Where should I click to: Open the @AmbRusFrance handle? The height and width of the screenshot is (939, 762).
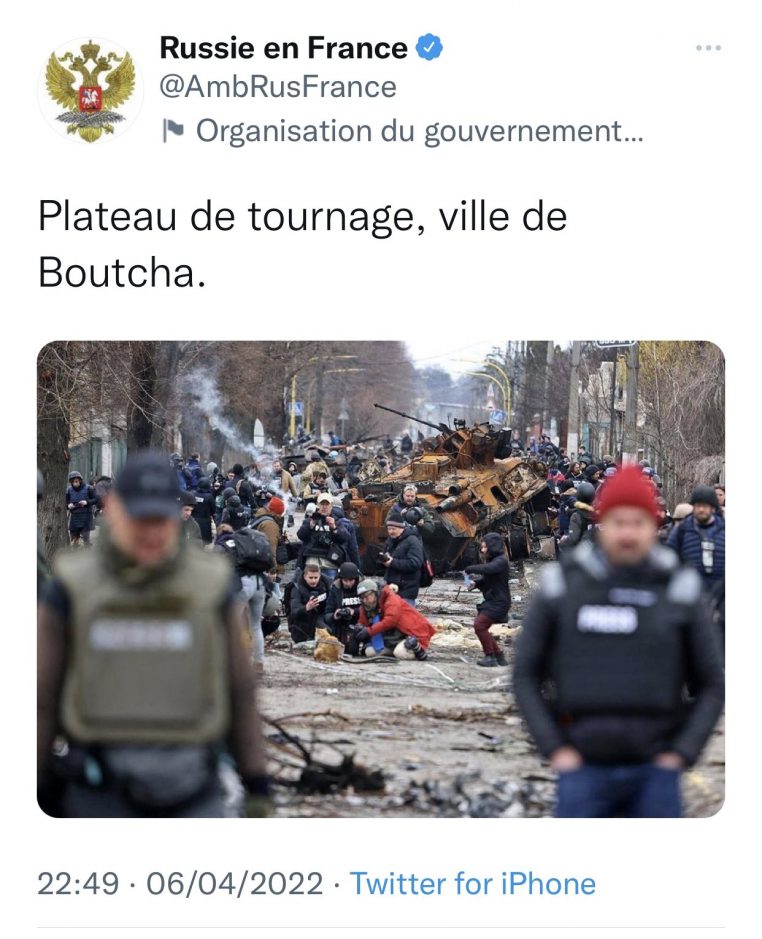pyautogui.click(x=278, y=87)
